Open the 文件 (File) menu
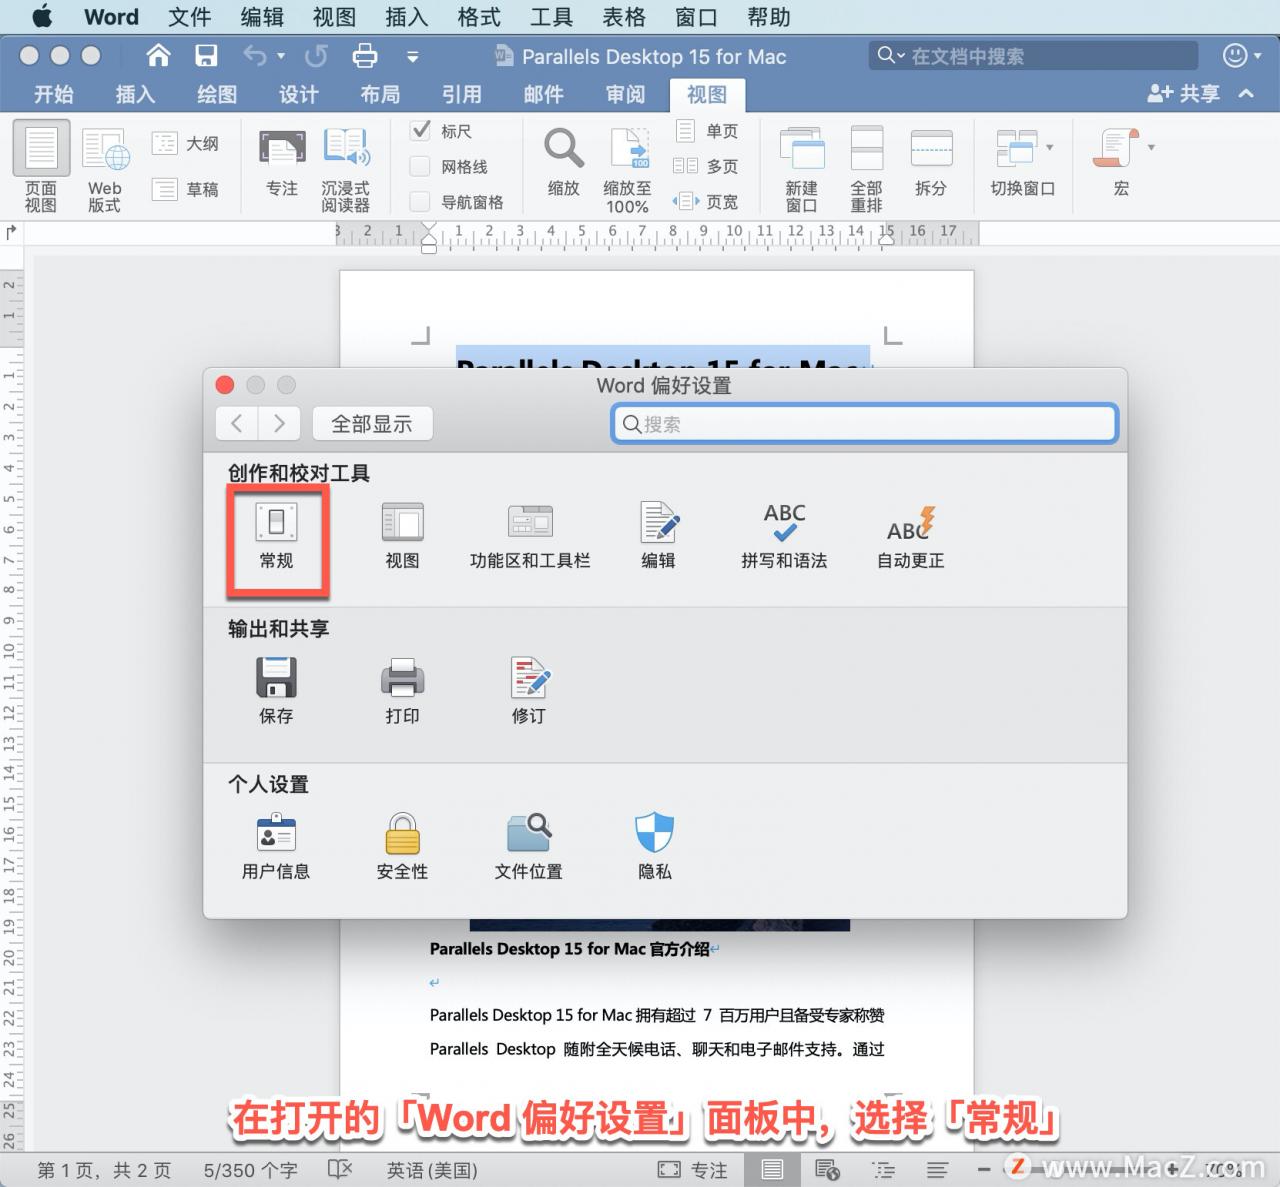 point(189,17)
